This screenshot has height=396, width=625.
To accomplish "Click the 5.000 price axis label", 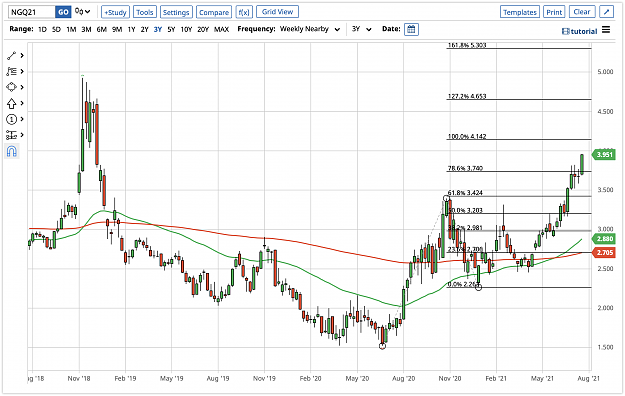I will point(605,72).
